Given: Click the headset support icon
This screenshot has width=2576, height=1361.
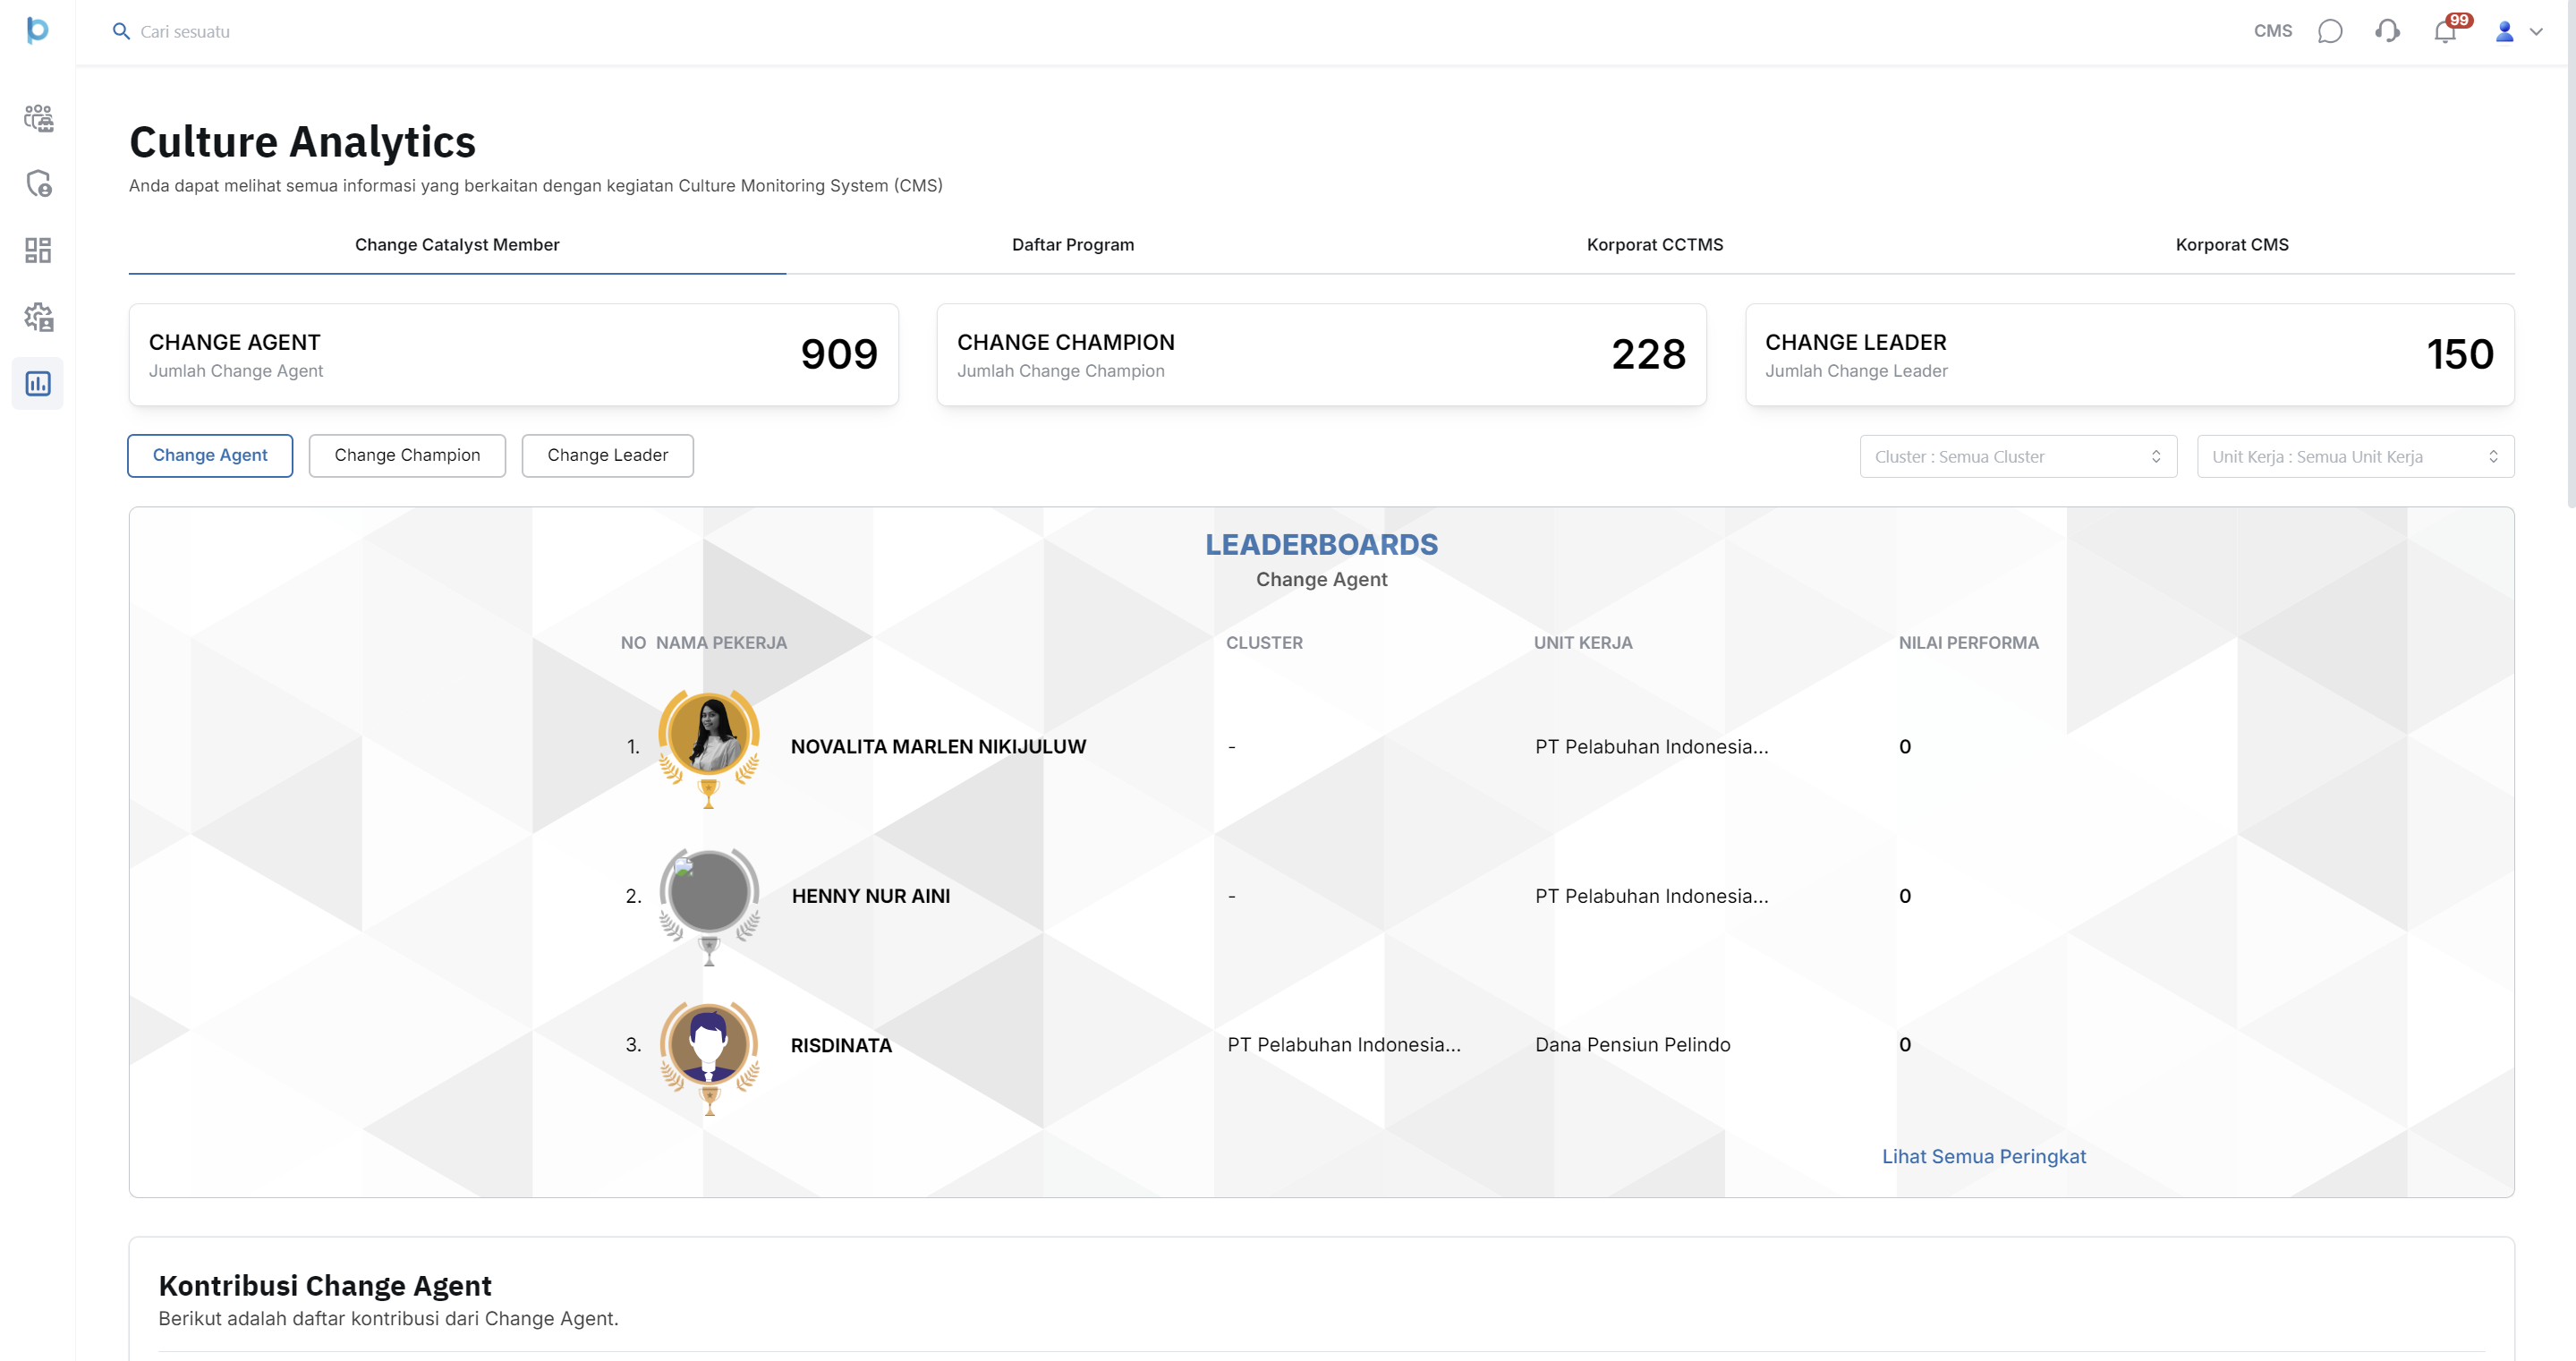Looking at the screenshot, I should (2386, 31).
